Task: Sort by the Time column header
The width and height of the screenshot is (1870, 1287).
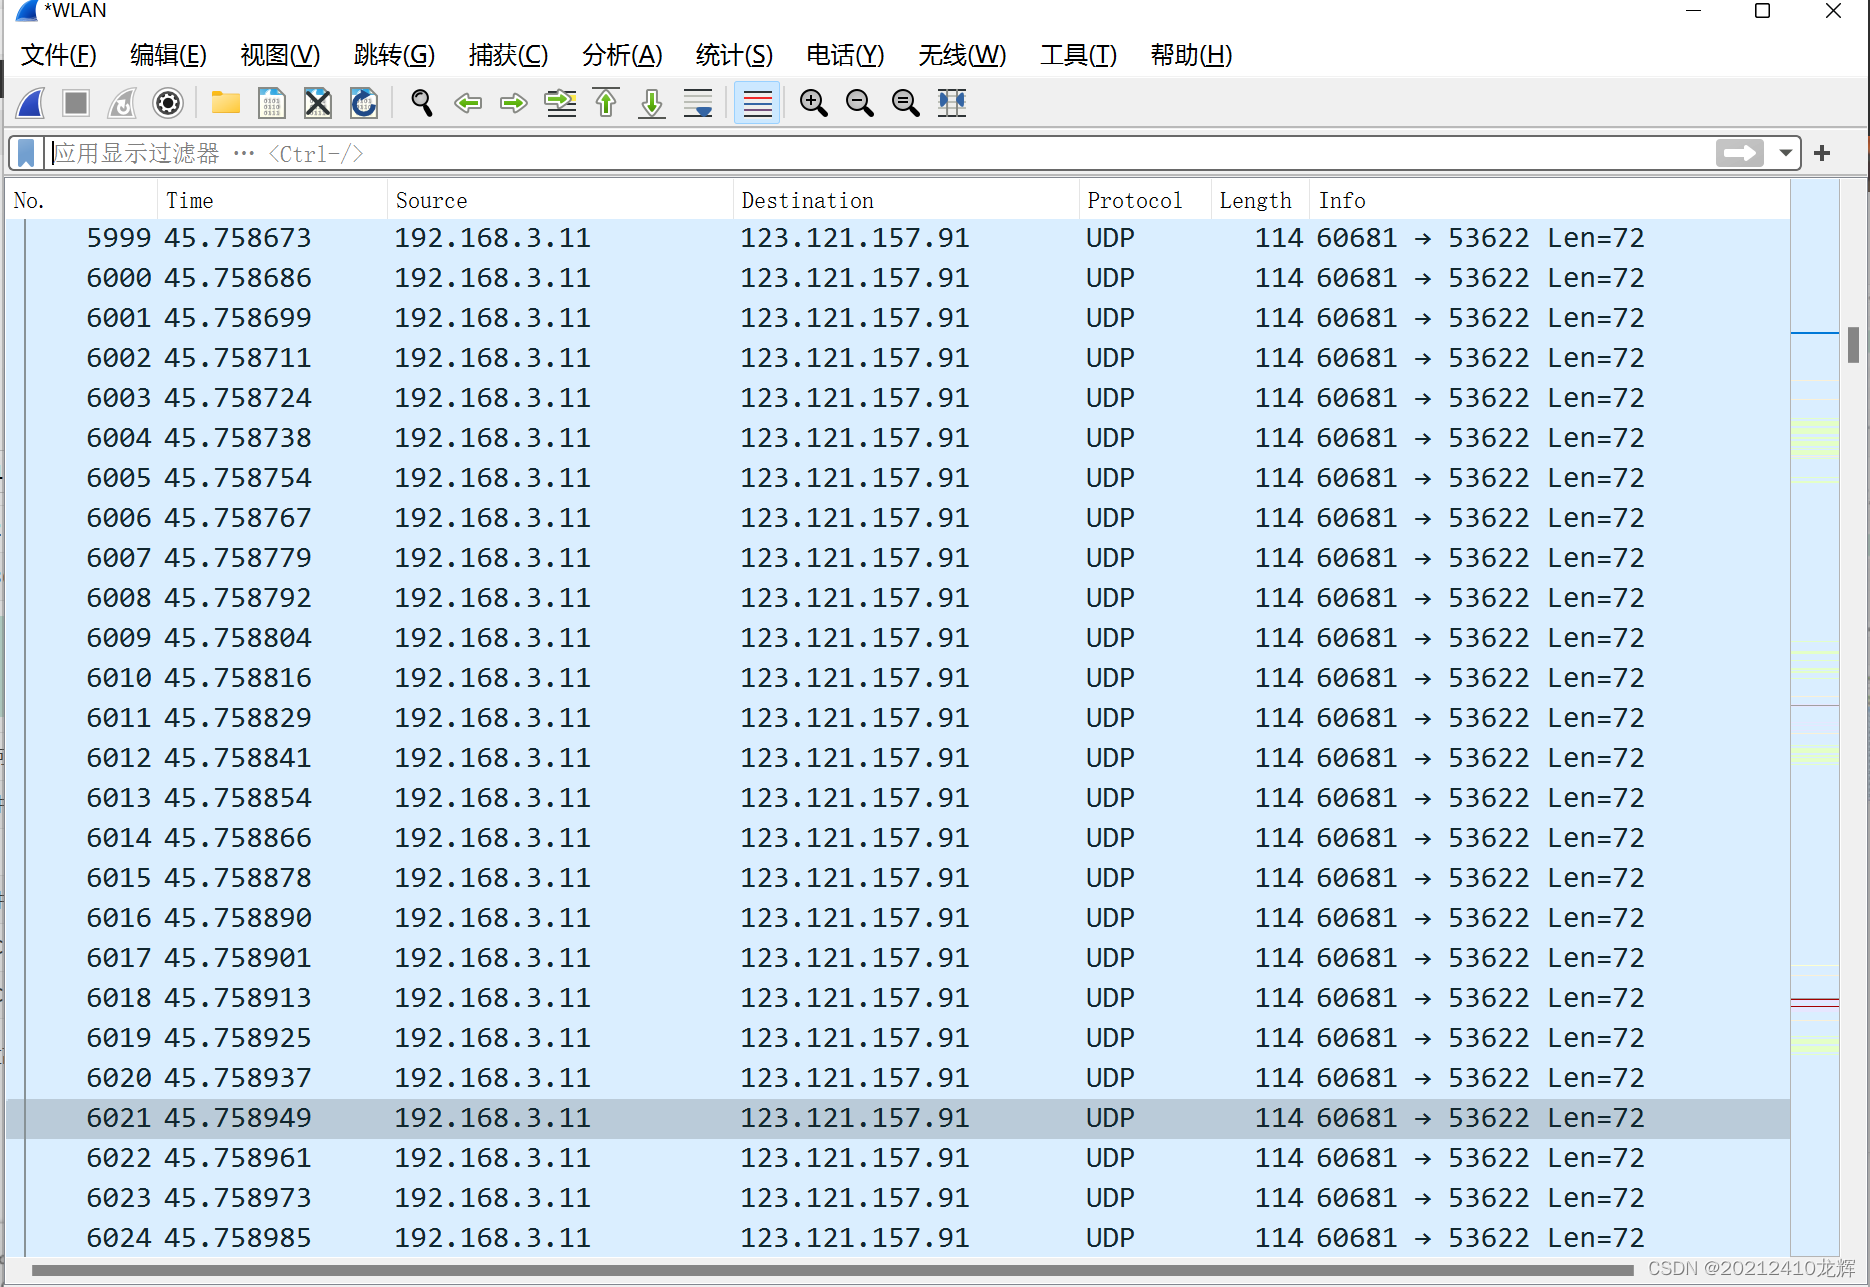Action: 272,201
